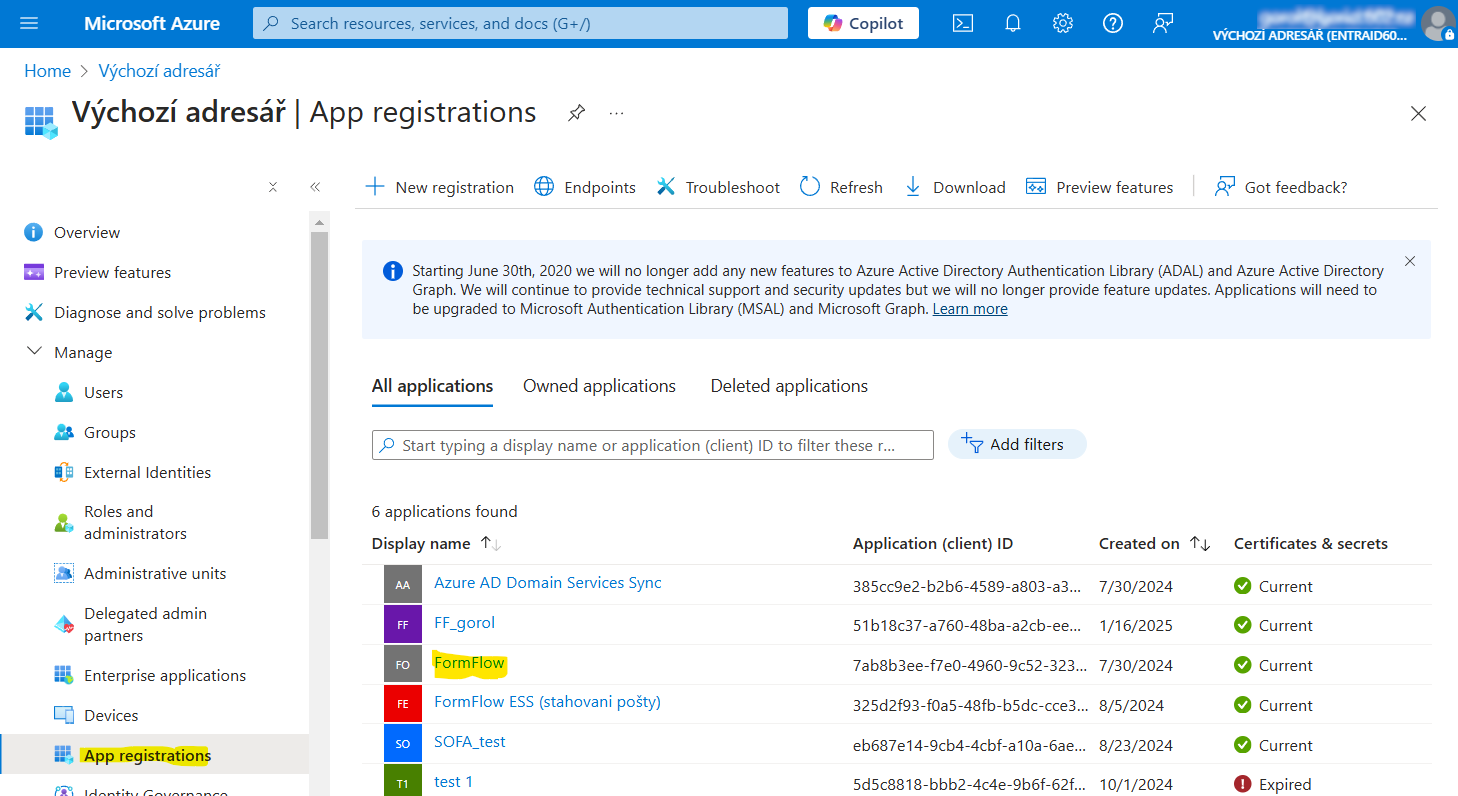Switch to the Owned applications tab
The height and width of the screenshot is (796, 1458).
tap(599, 386)
